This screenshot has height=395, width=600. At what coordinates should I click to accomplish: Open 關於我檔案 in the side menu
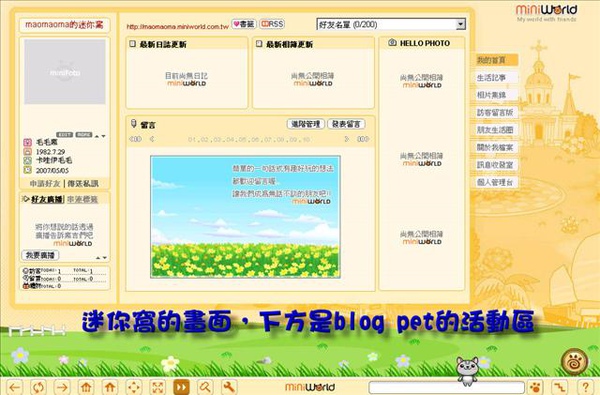(496, 147)
